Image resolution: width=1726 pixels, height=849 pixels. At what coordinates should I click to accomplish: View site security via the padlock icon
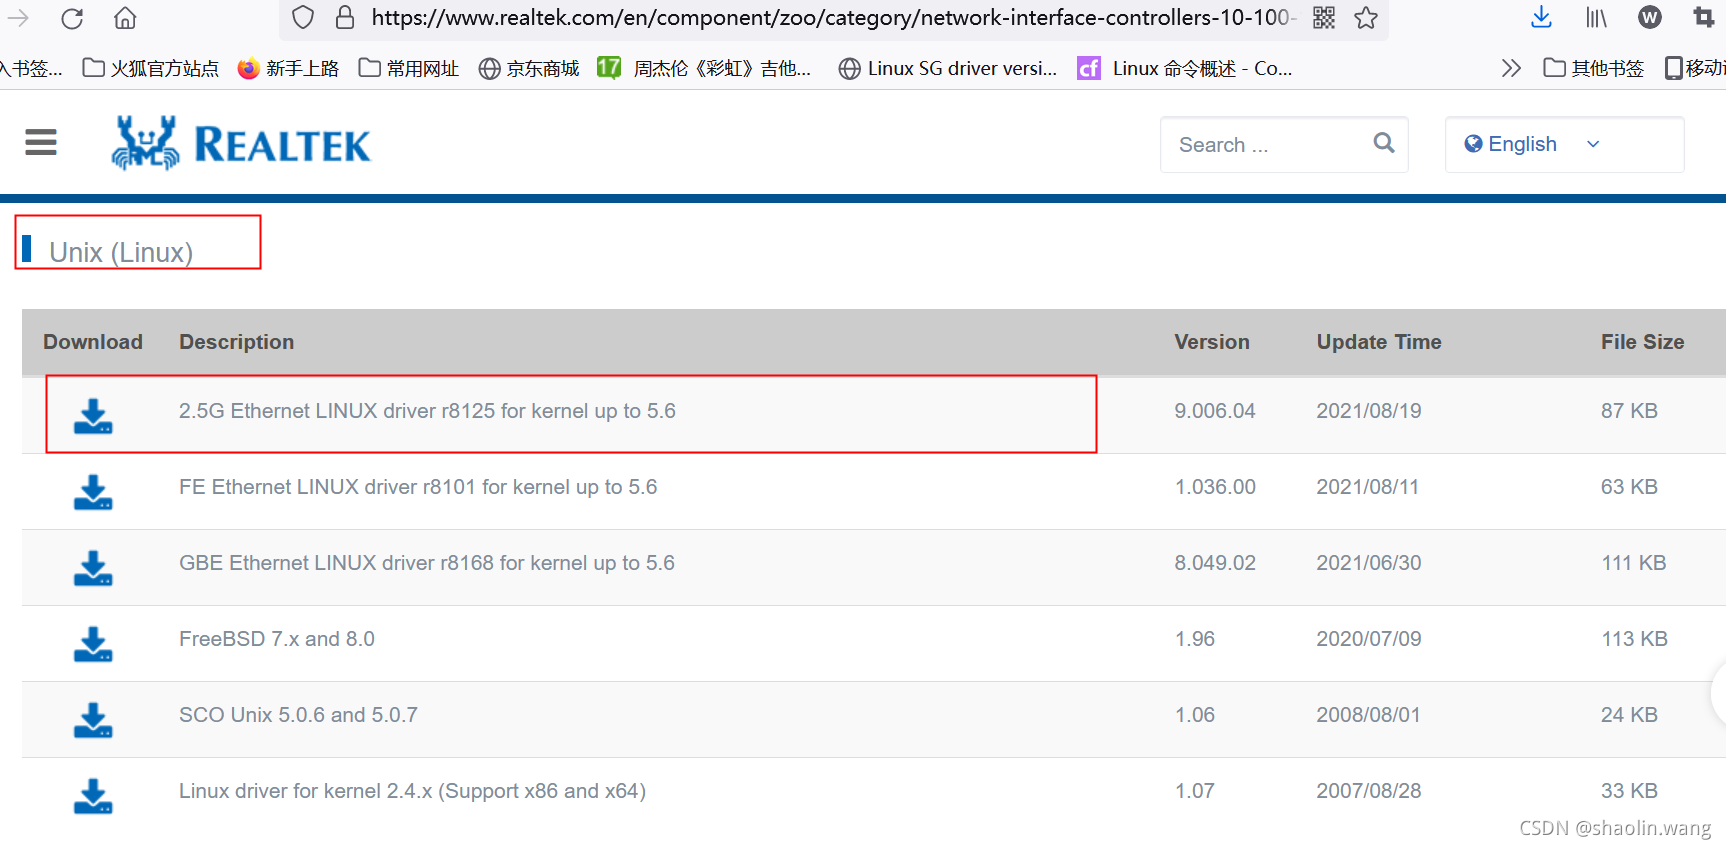tap(345, 17)
